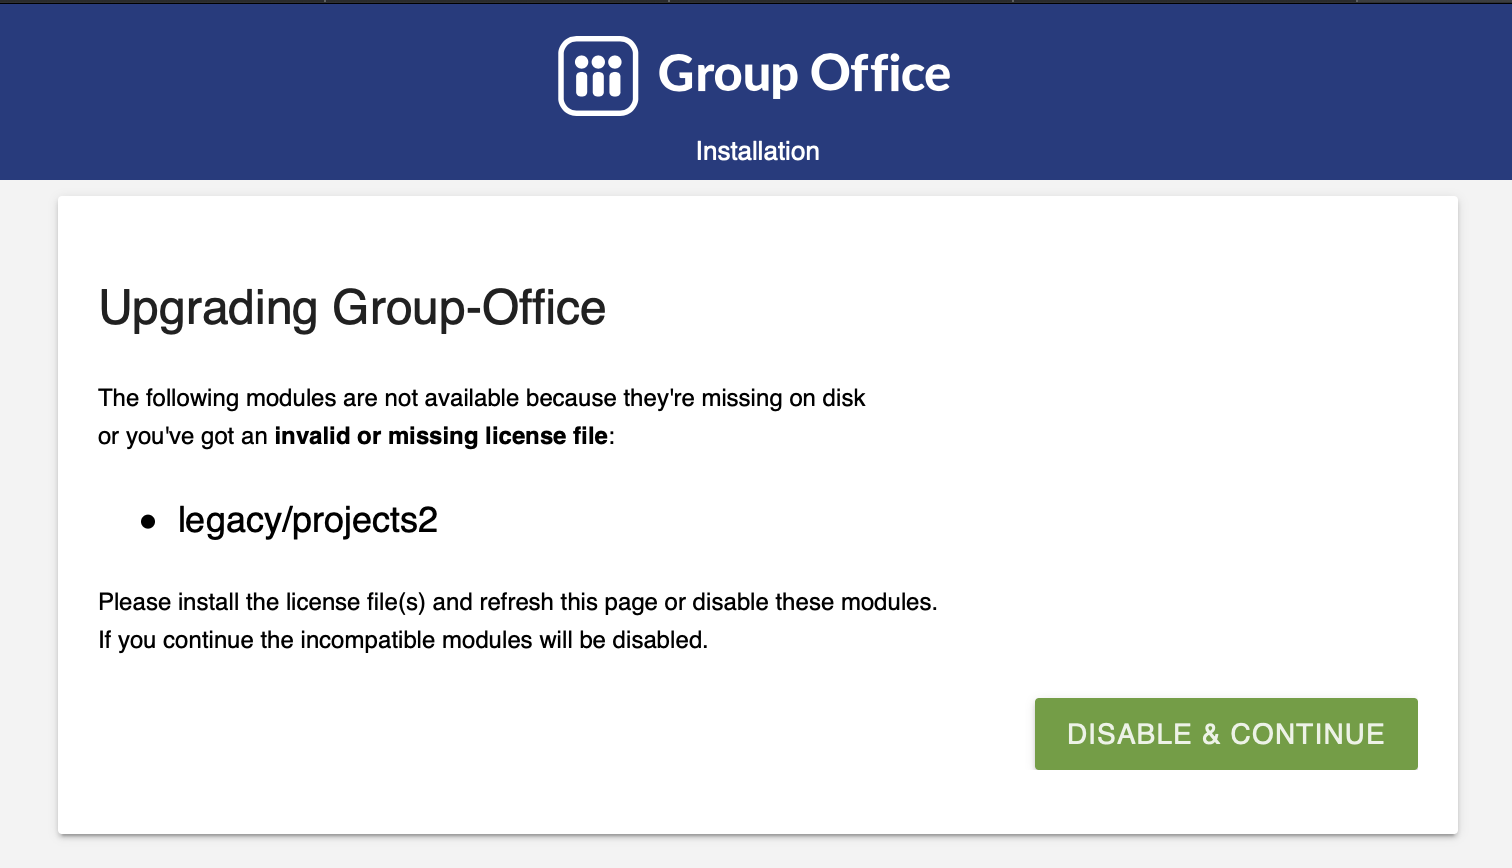Viewport: 1512px width, 868px height.
Task: Click the Upgrading Group-Office heading
Action: click(x=352, y=308)
